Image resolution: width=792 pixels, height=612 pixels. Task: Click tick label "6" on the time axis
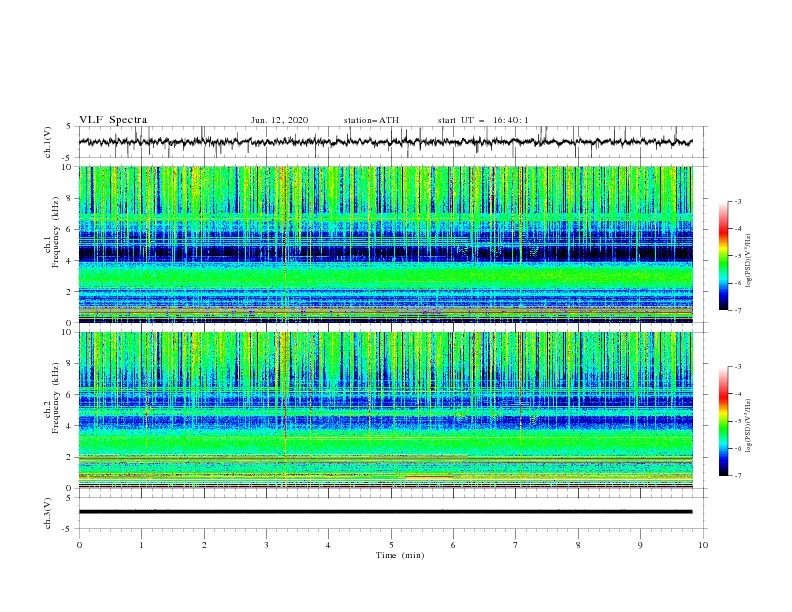tap(453, 545)
